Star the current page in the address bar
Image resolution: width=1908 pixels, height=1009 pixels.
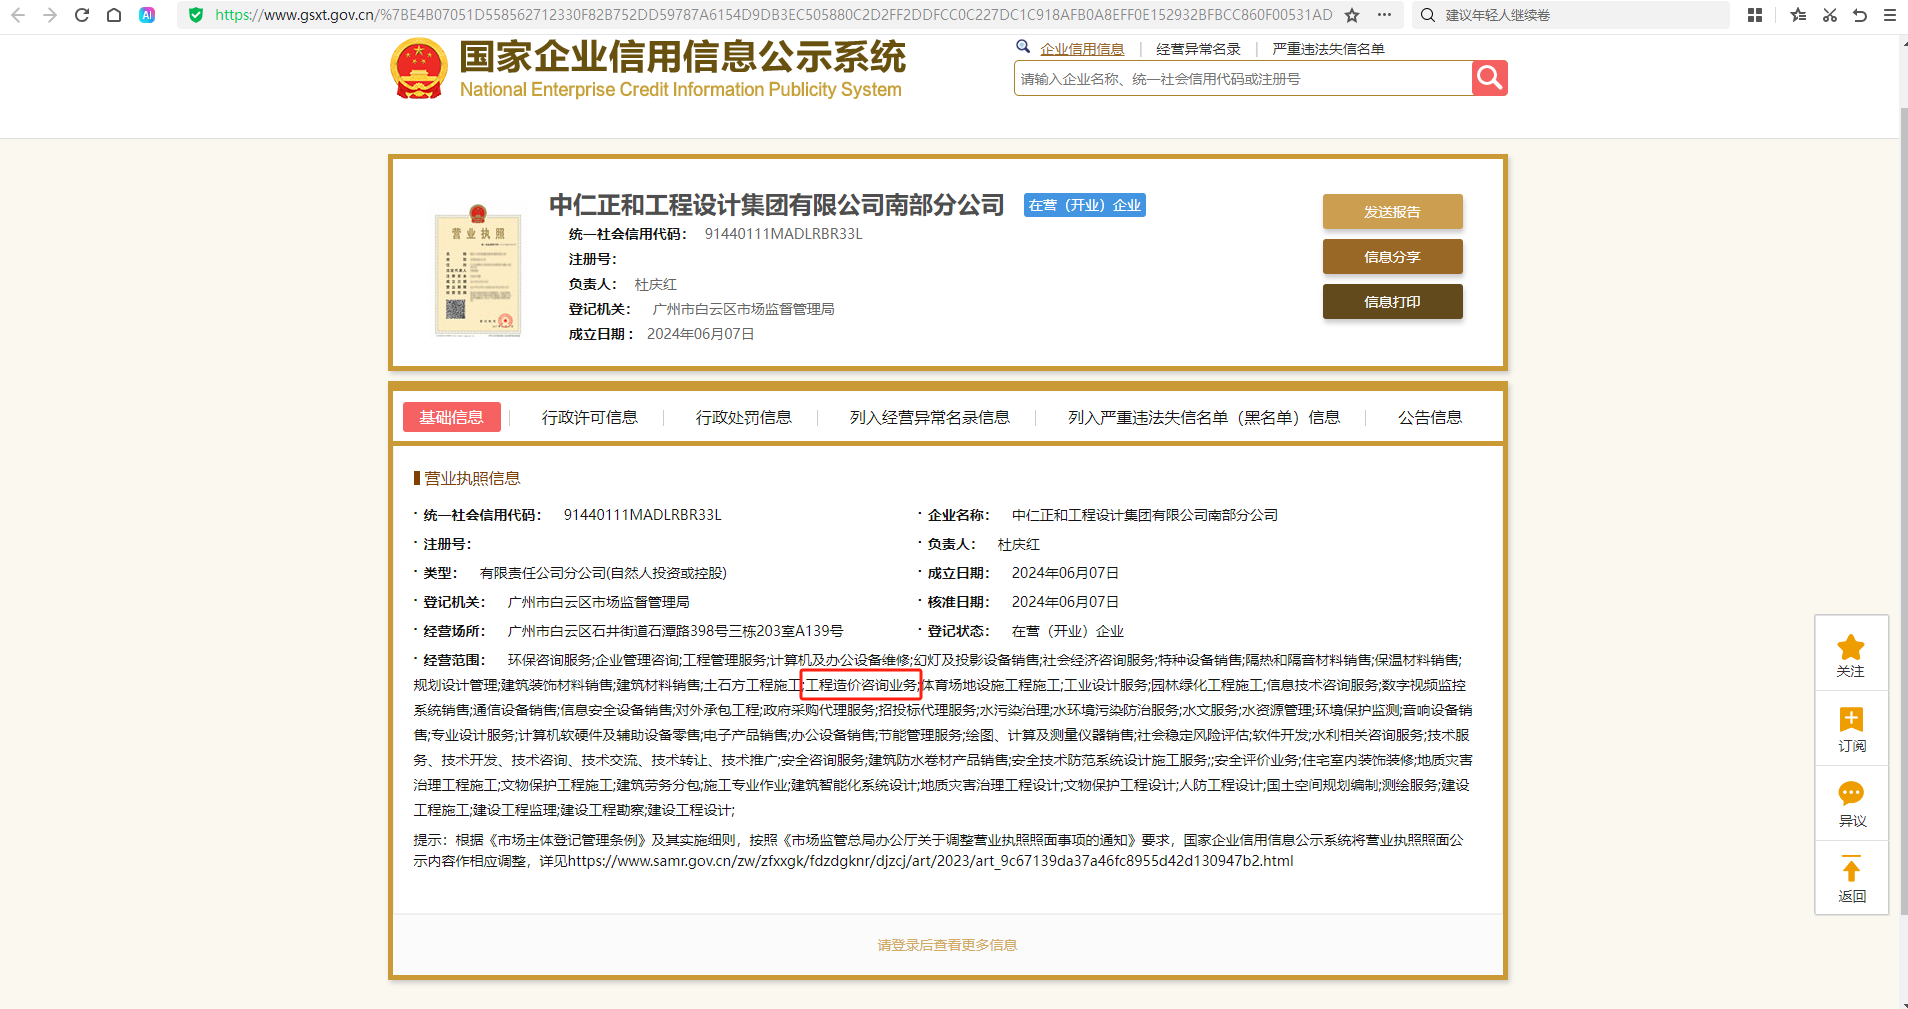point(1353,15)
